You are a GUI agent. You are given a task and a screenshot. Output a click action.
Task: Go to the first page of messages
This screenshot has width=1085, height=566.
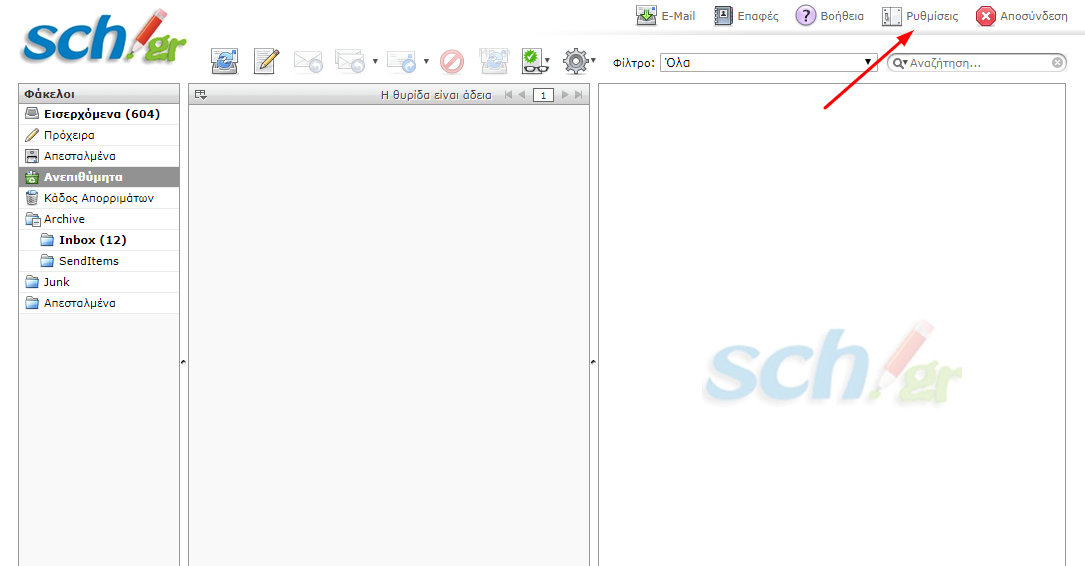509,95
